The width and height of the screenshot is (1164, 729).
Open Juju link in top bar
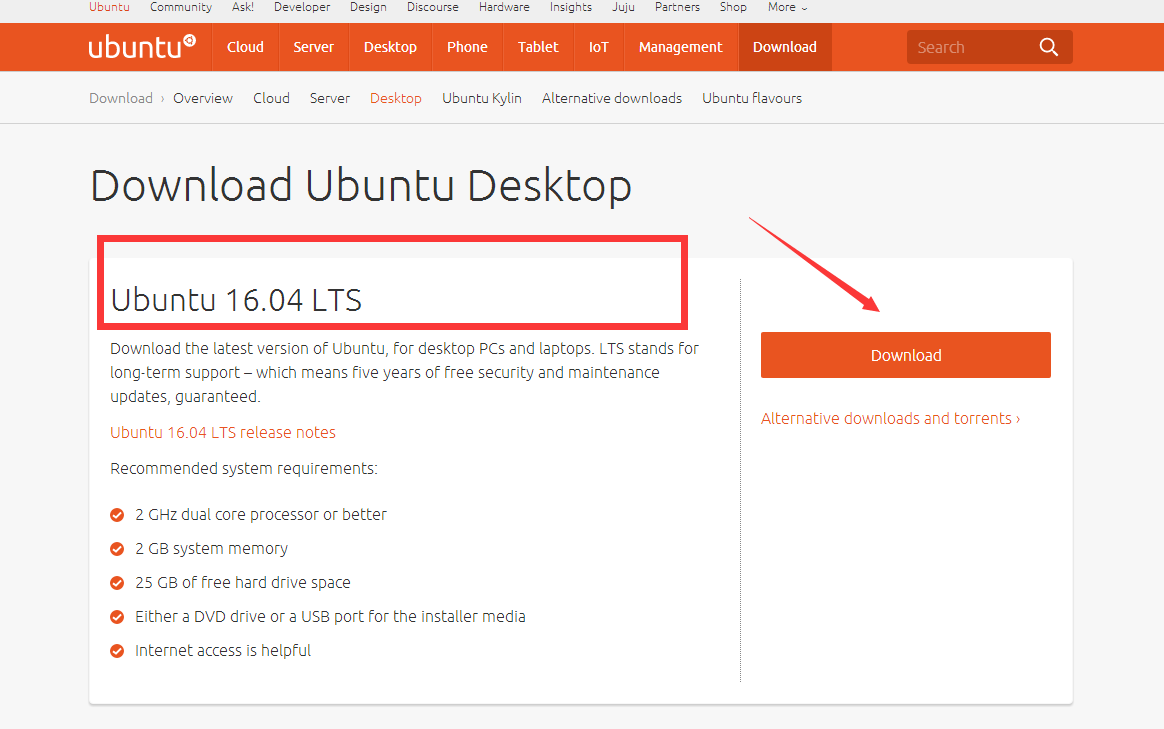[x=624, y=7]
